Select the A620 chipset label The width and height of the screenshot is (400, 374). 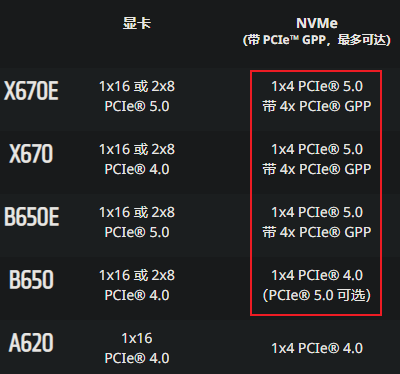(31, 343)
